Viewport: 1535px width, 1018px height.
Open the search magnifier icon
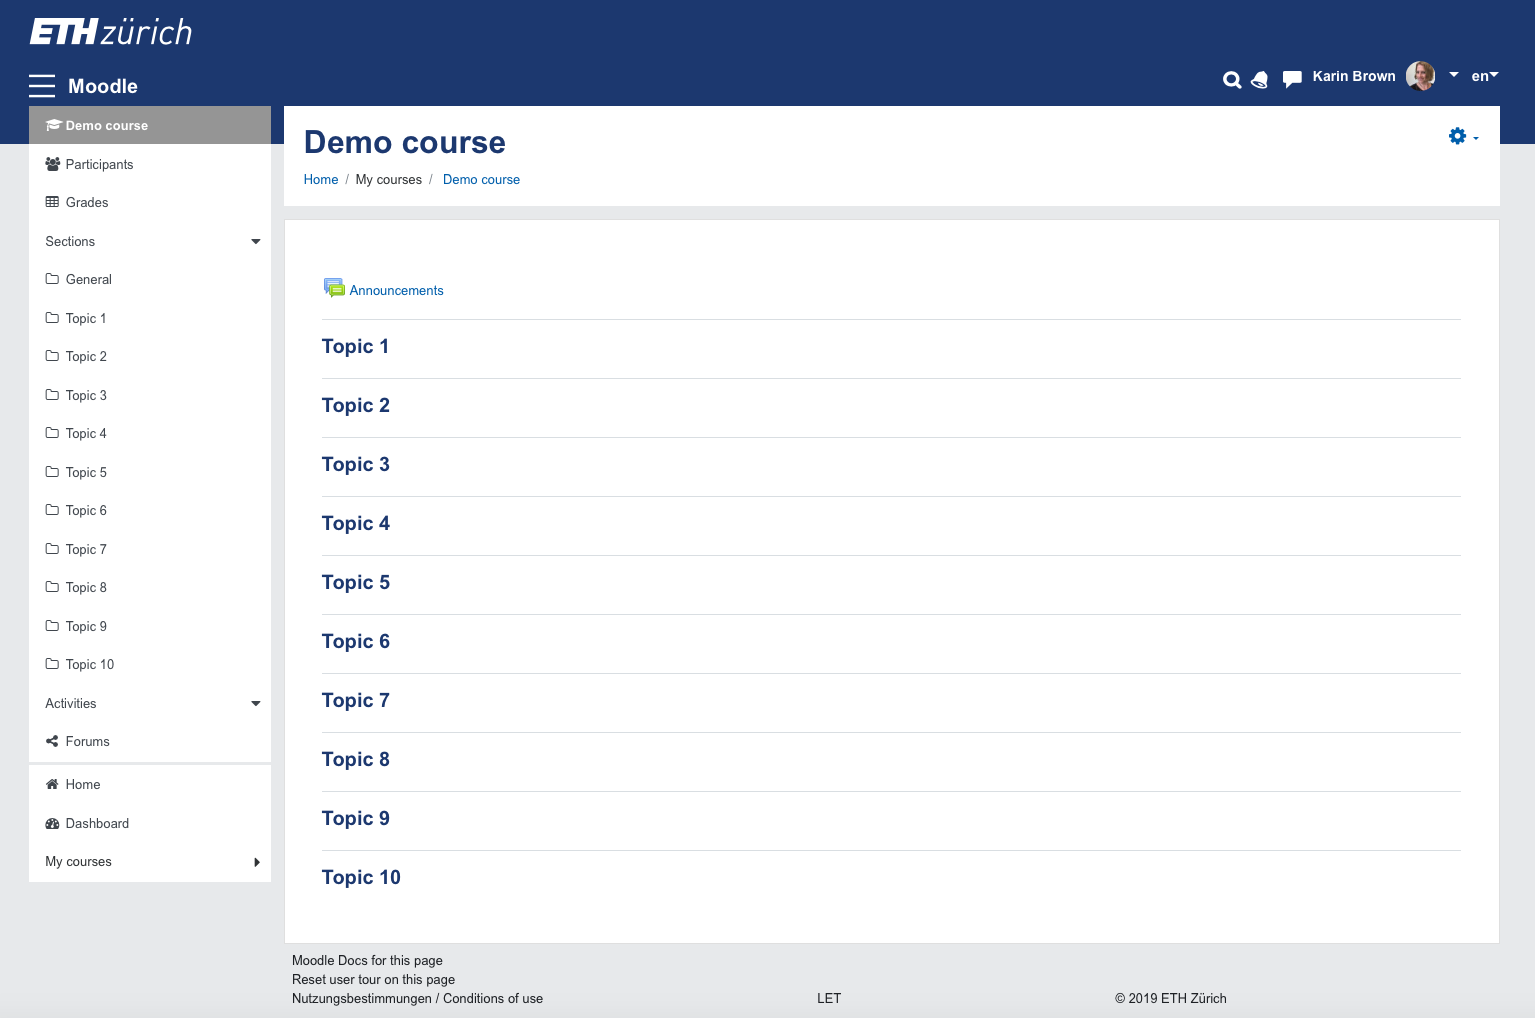tap(1232, 80)
